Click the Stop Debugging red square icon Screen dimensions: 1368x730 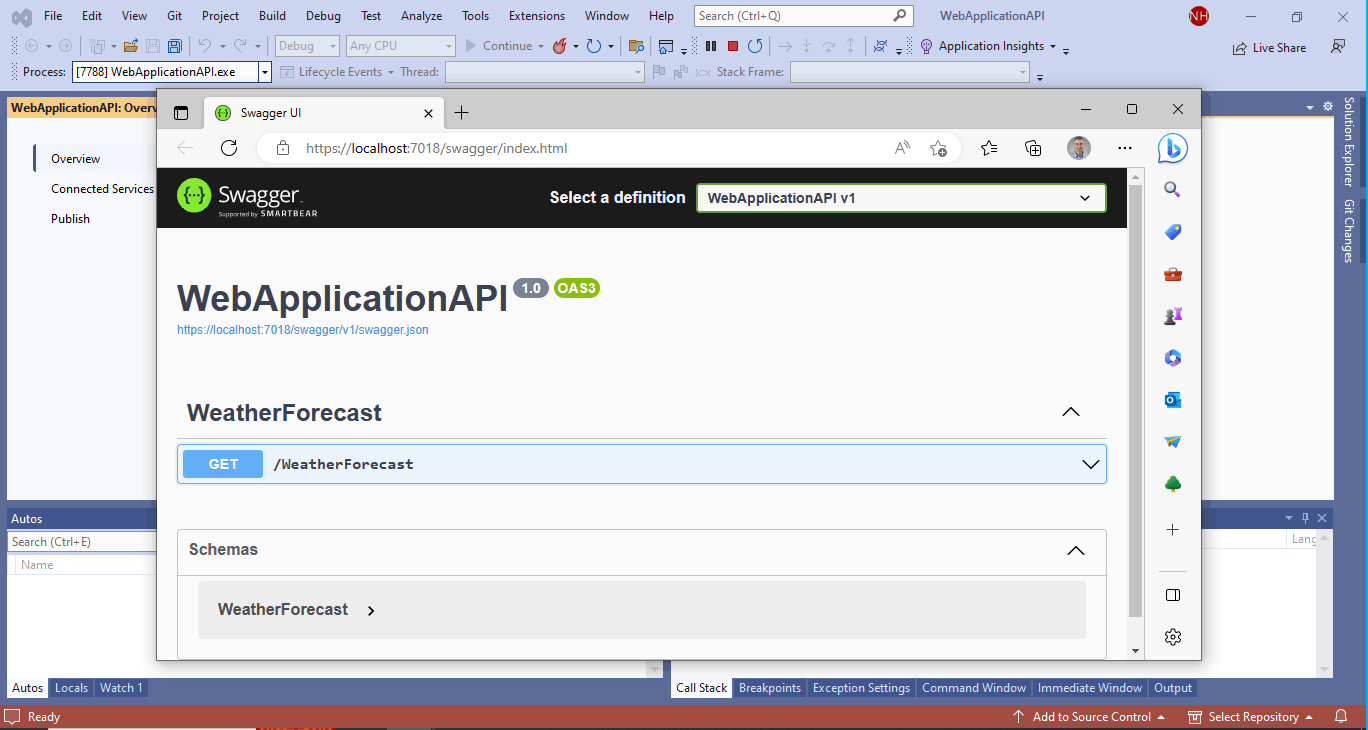click(x=733, y=46)
